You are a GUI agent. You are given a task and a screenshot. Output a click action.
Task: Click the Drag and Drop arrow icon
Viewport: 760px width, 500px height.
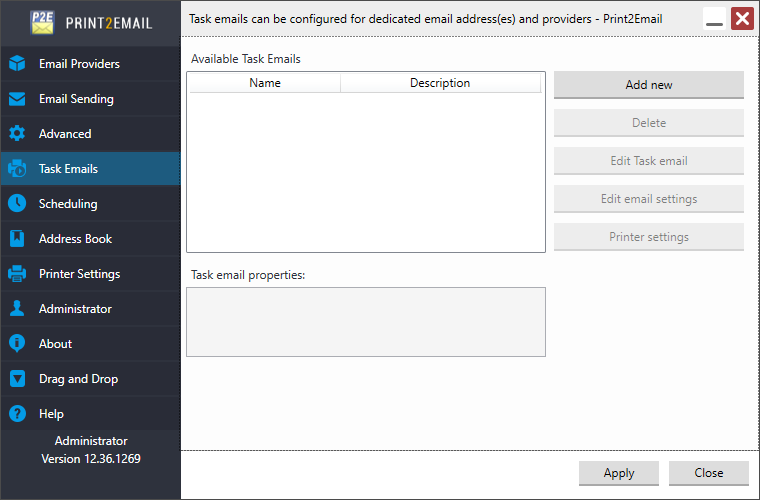tap(17, 379)
